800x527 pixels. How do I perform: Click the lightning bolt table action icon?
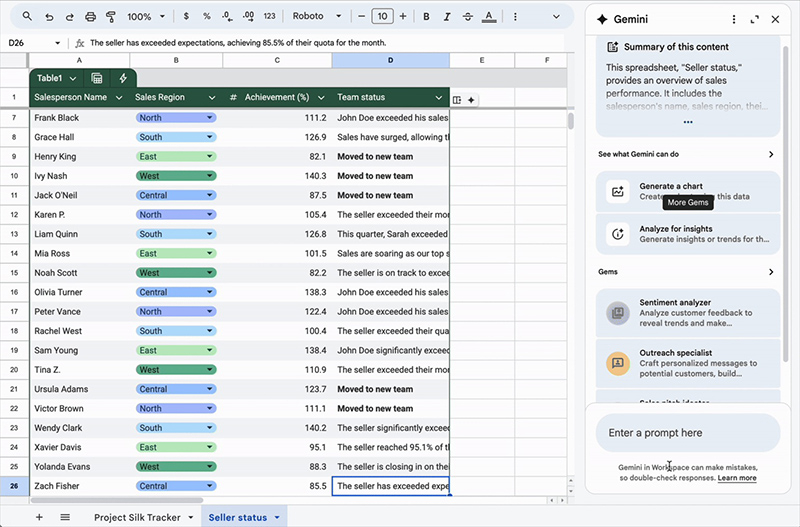click(x=123, y=78)
